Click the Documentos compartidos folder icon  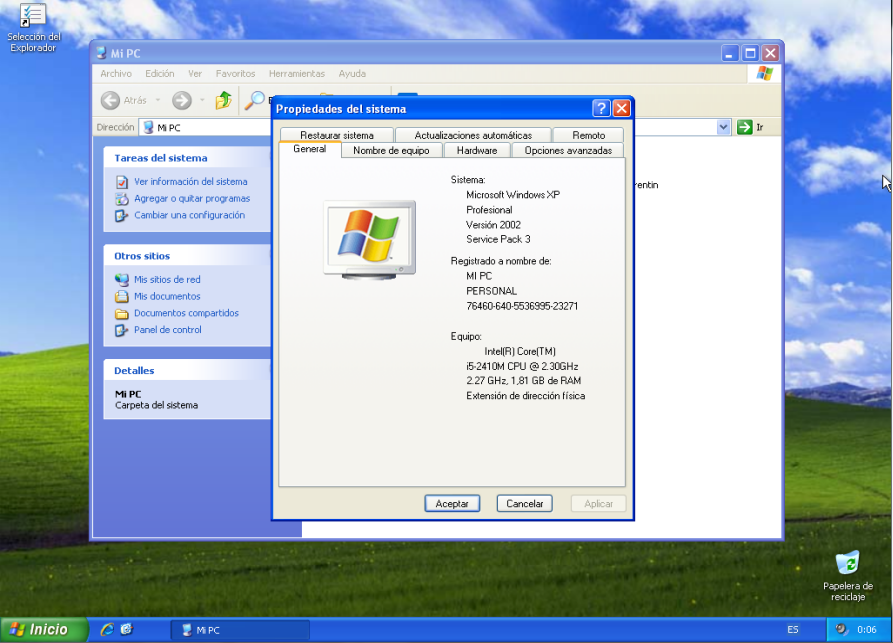coord(122,313)
